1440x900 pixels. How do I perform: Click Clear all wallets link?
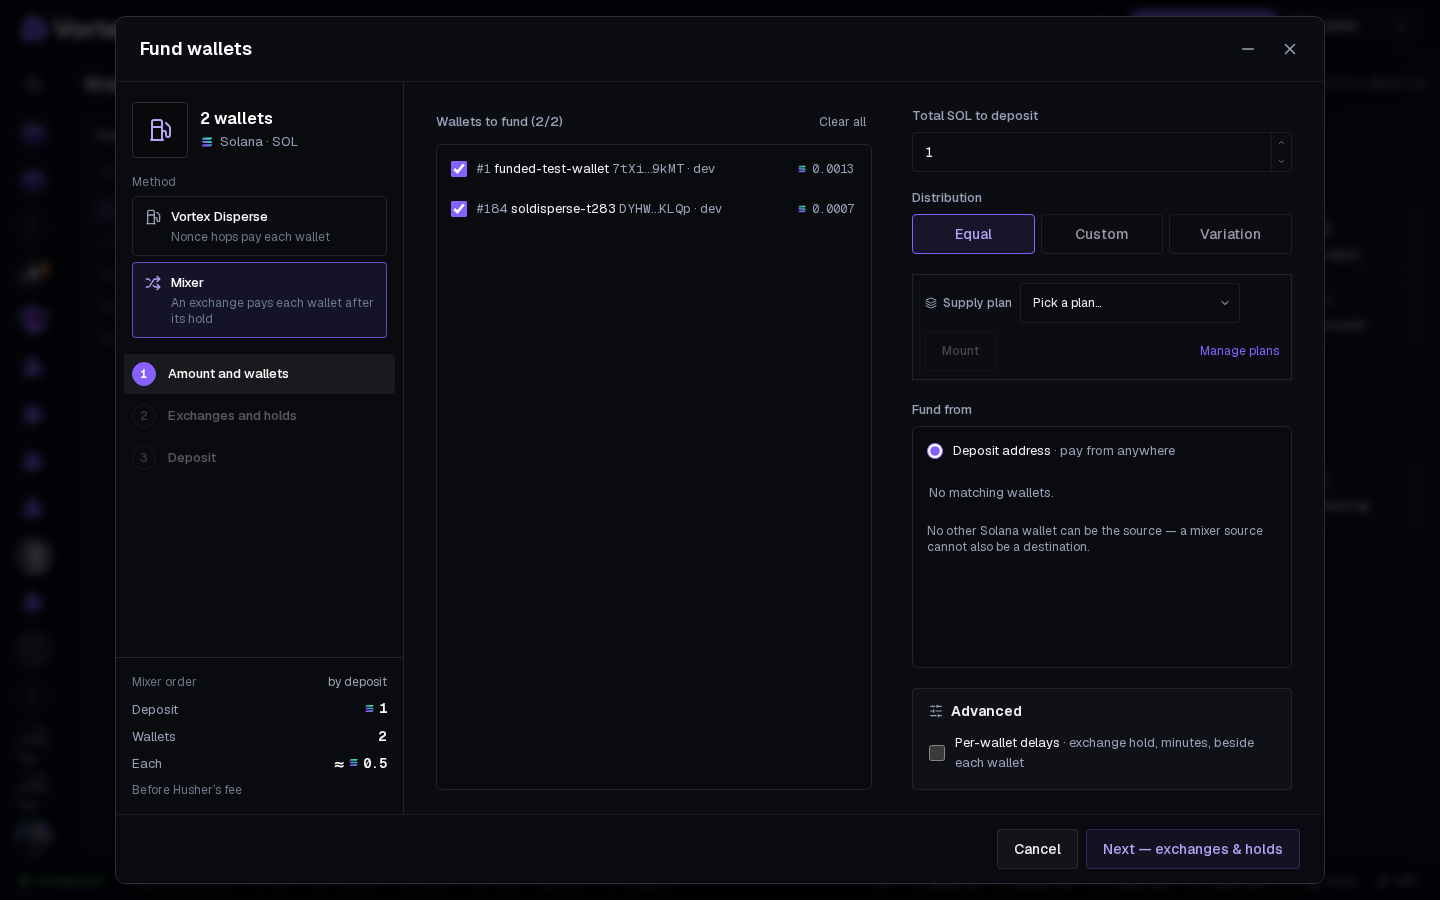click(842, 122)
